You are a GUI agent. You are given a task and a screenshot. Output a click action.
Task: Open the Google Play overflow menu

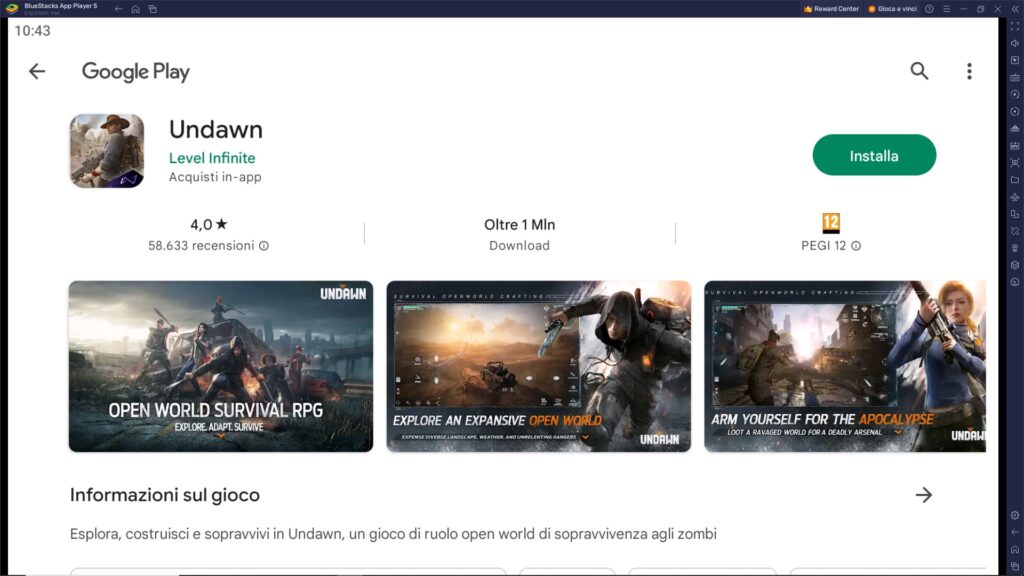click(967, 71)
